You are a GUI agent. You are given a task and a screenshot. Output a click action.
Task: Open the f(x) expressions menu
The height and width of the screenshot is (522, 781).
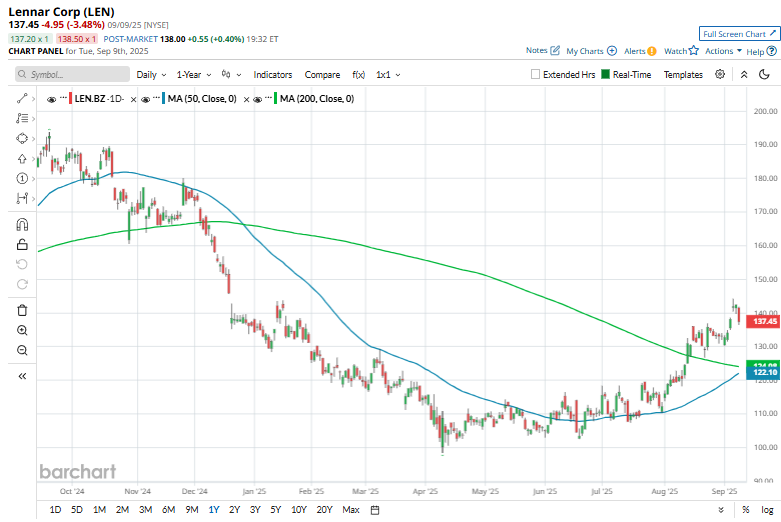(x=359, y=75)
